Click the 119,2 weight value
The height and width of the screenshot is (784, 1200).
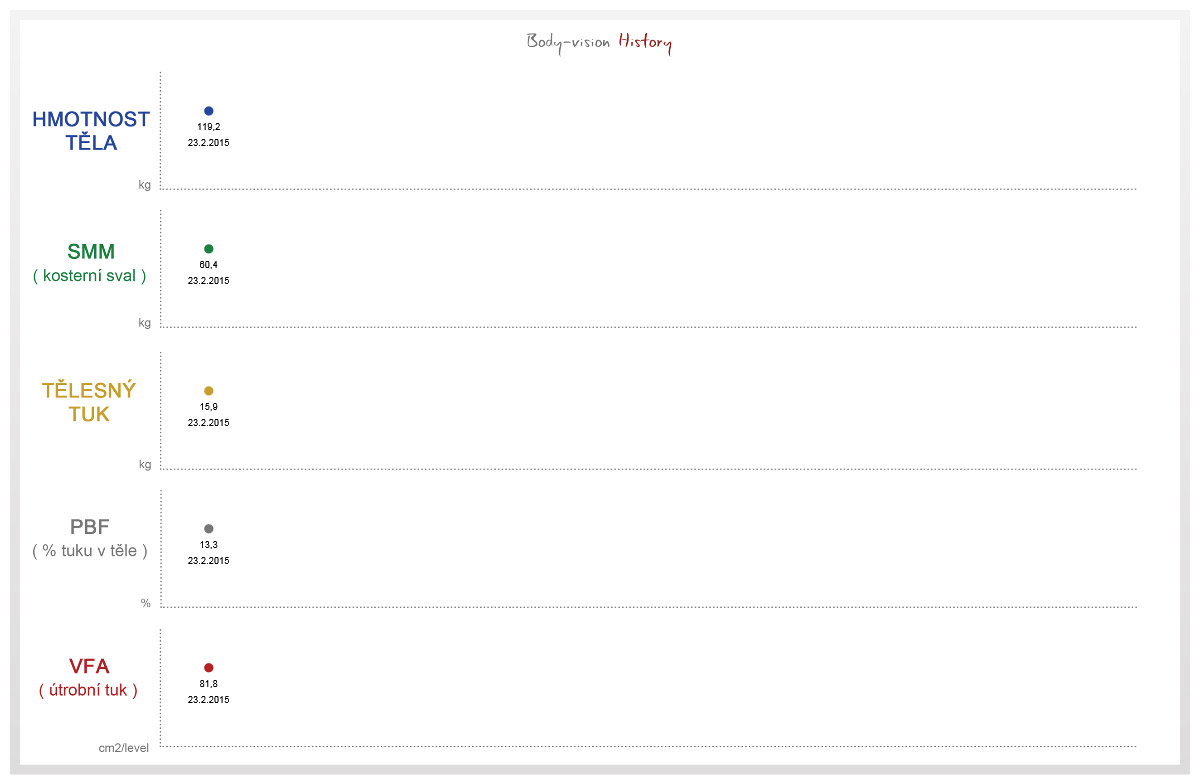coord(209,127)
